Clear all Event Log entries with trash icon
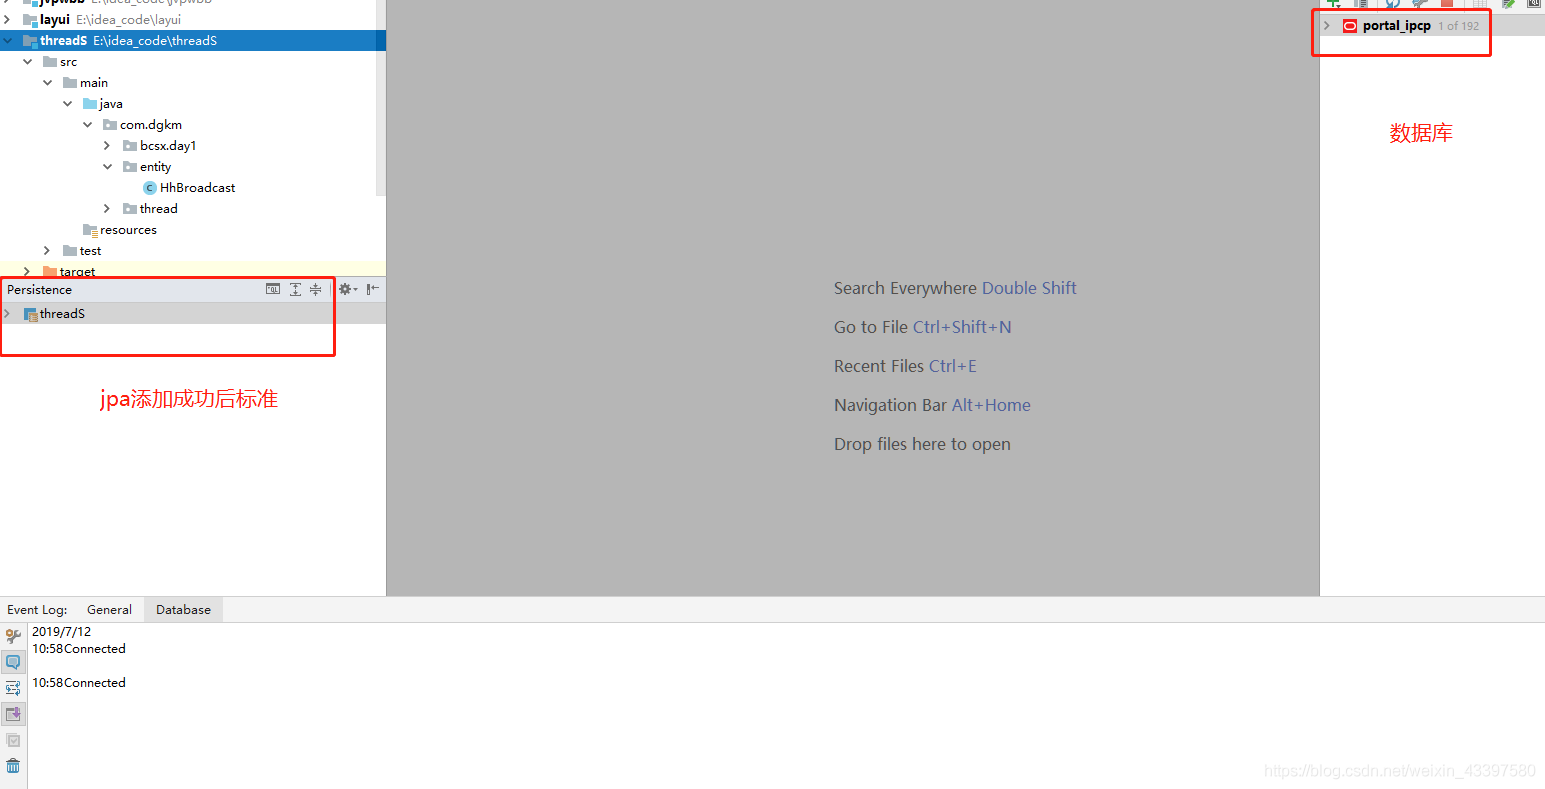1545x789 pixels. tap(13, 766)
